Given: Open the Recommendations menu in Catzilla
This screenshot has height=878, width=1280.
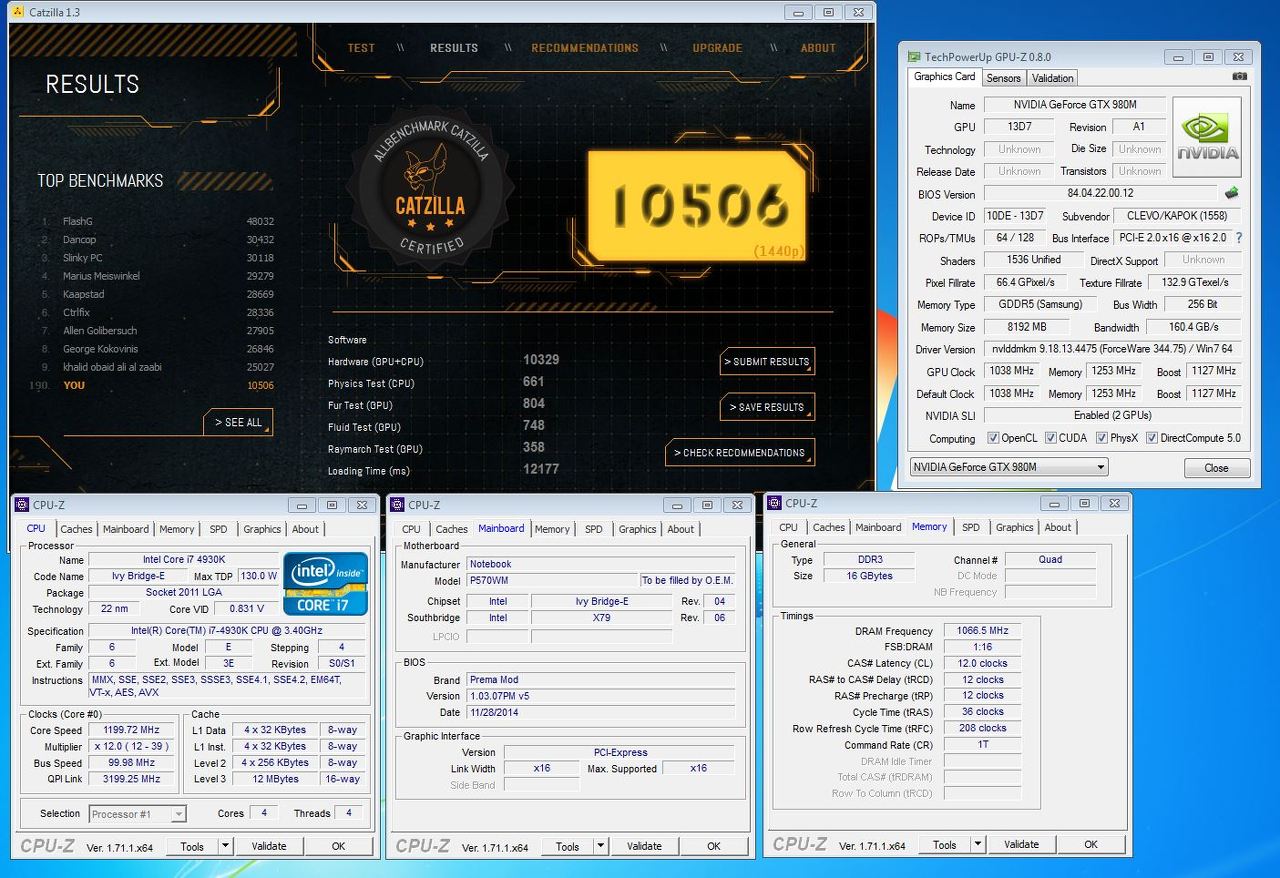Looking at the screenshot, I should coord(584,48).
